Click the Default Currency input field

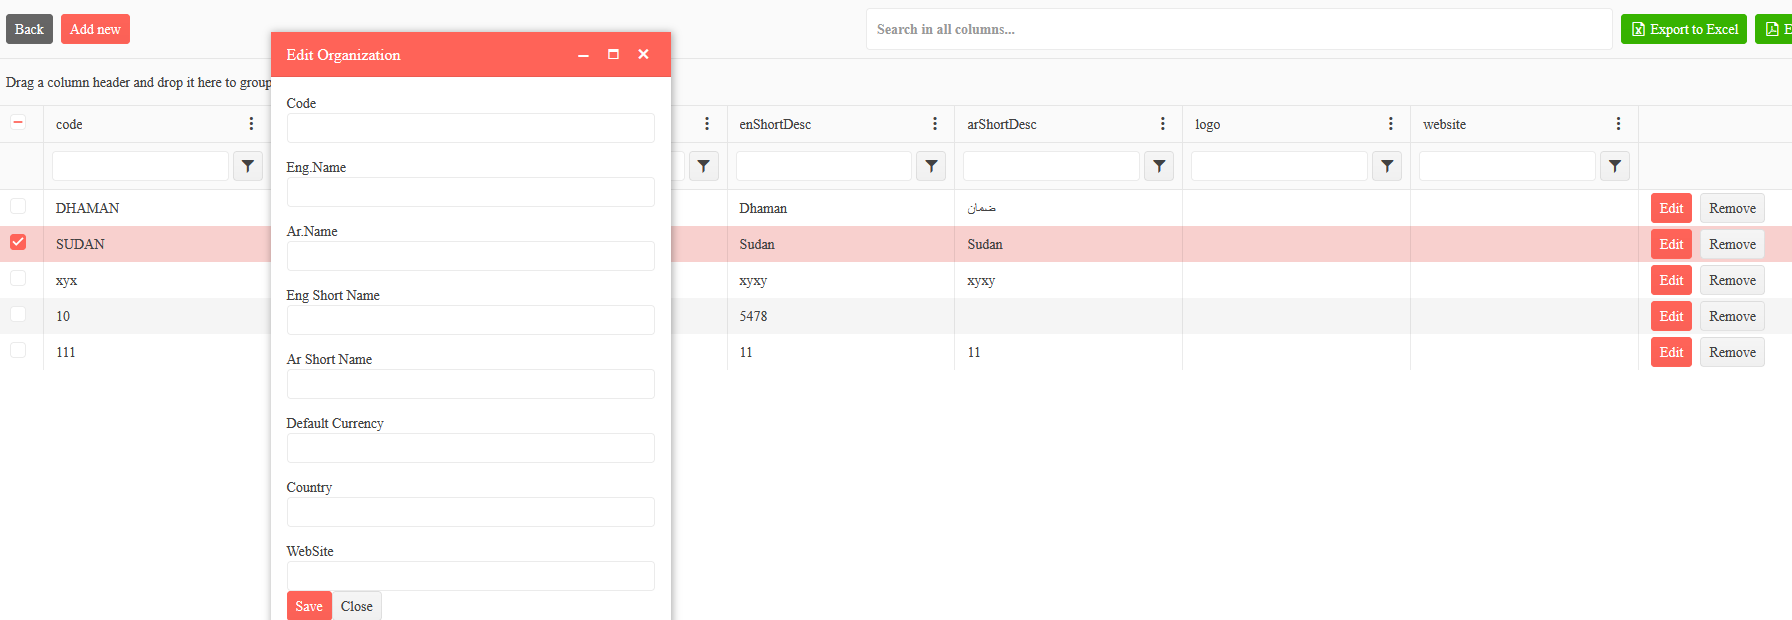(x=470, y=448)
